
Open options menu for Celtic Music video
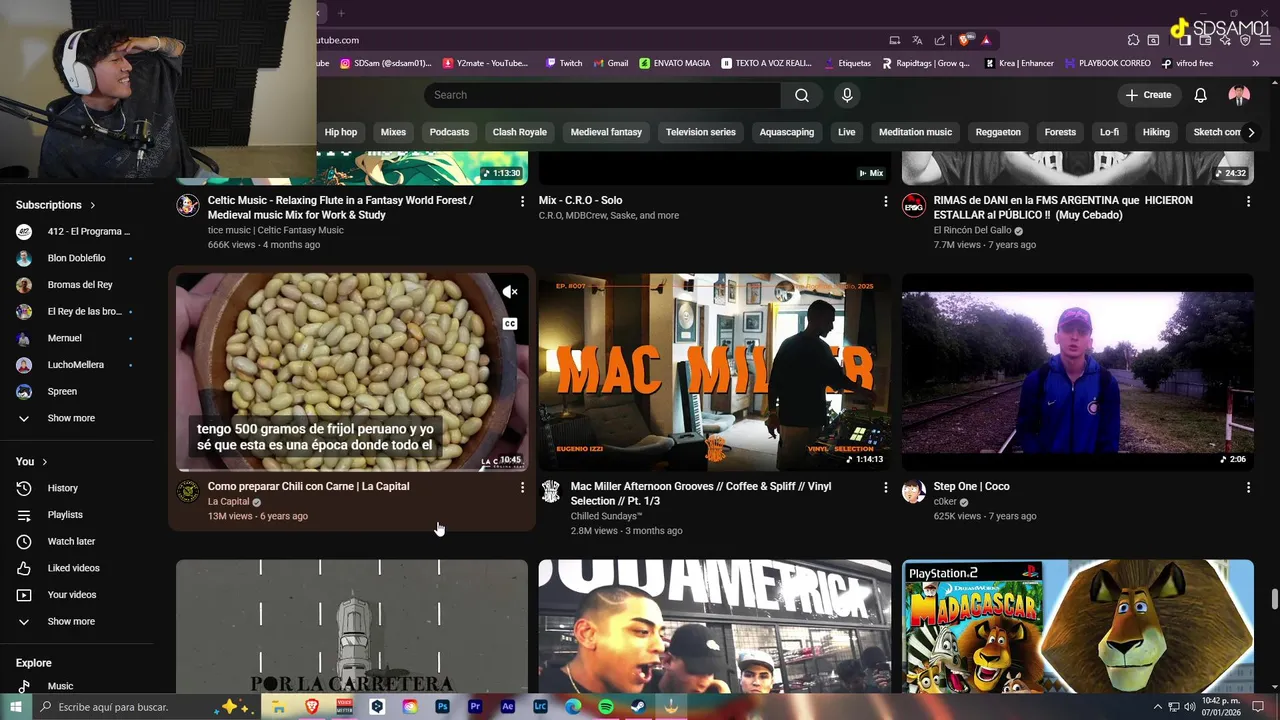[x=522, y=201]
